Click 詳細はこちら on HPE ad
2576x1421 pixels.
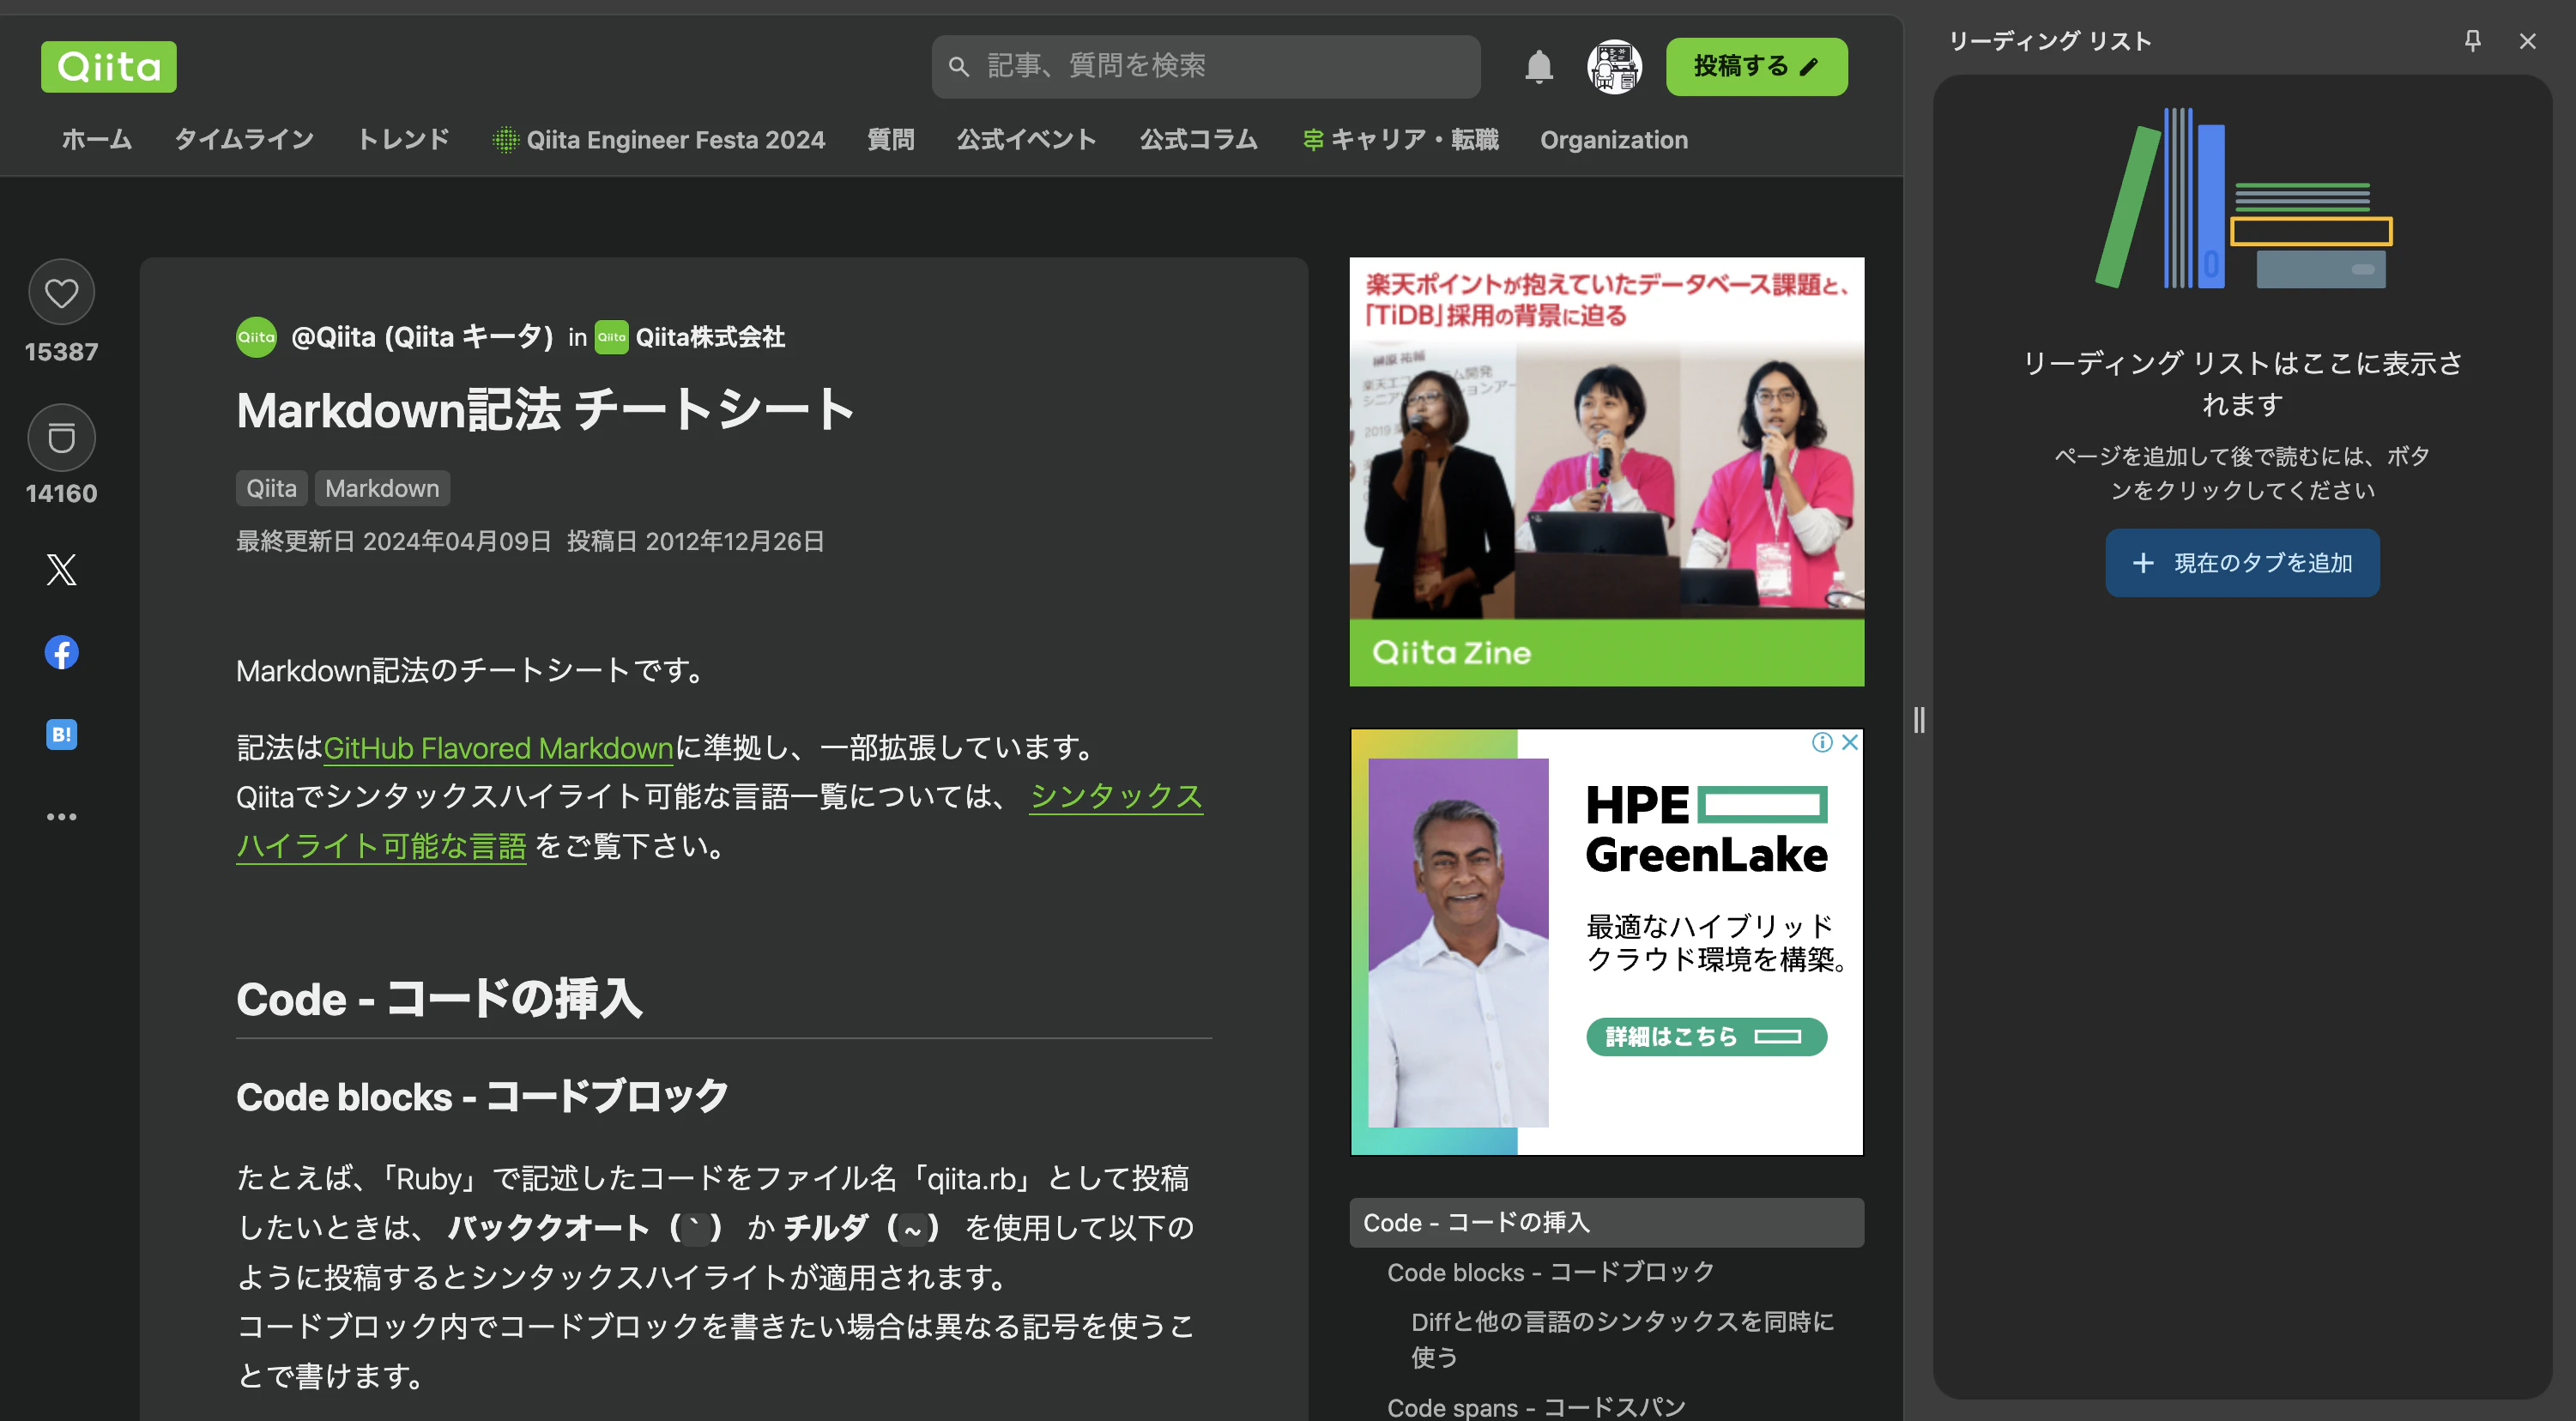tap(1706, 1037)
